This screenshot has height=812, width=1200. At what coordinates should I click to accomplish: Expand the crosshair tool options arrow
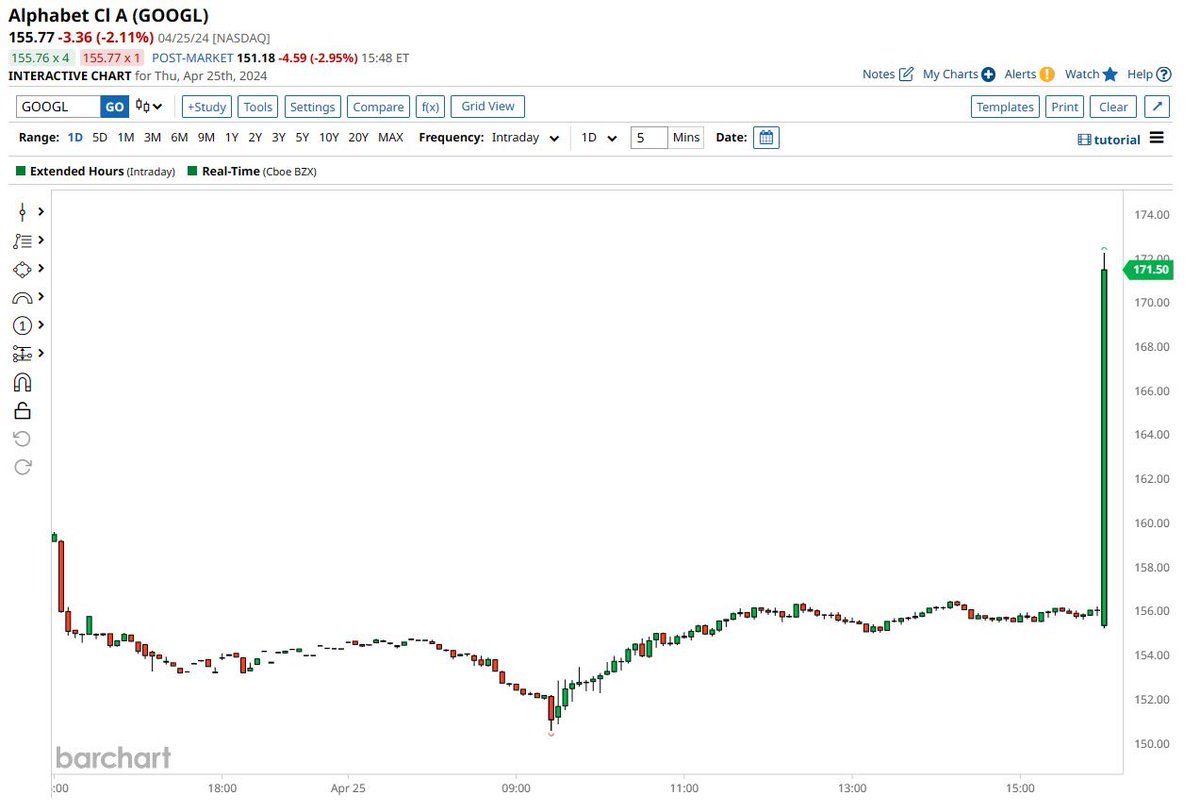click(x=41, y=212)
